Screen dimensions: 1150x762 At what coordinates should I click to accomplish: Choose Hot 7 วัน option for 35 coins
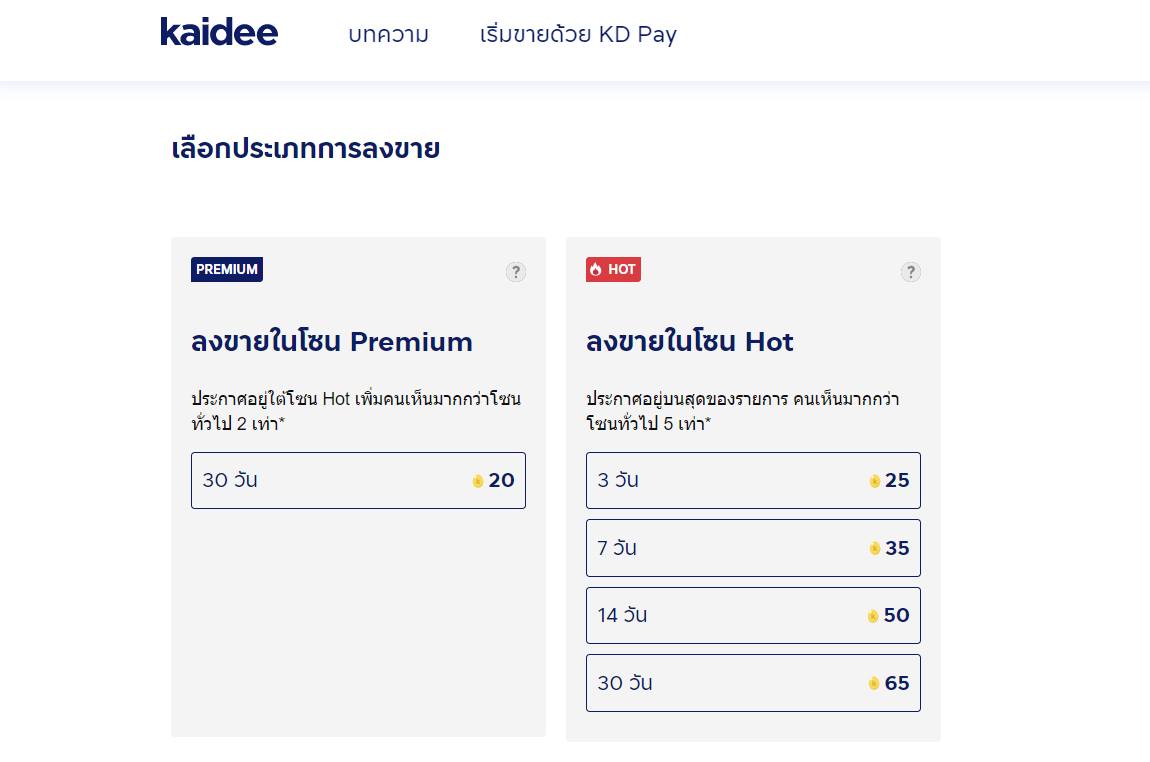pos(752,548)
